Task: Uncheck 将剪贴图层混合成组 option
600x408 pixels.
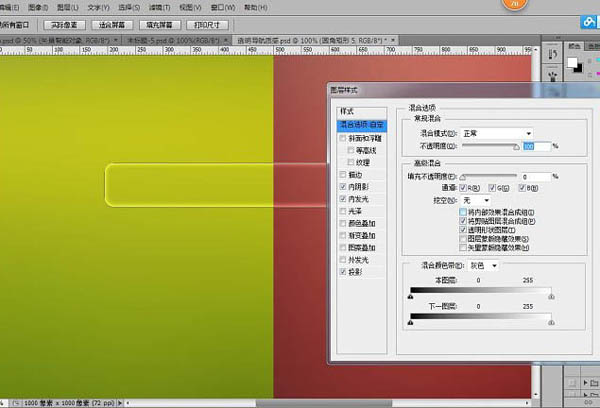Action: coord(463,221)
